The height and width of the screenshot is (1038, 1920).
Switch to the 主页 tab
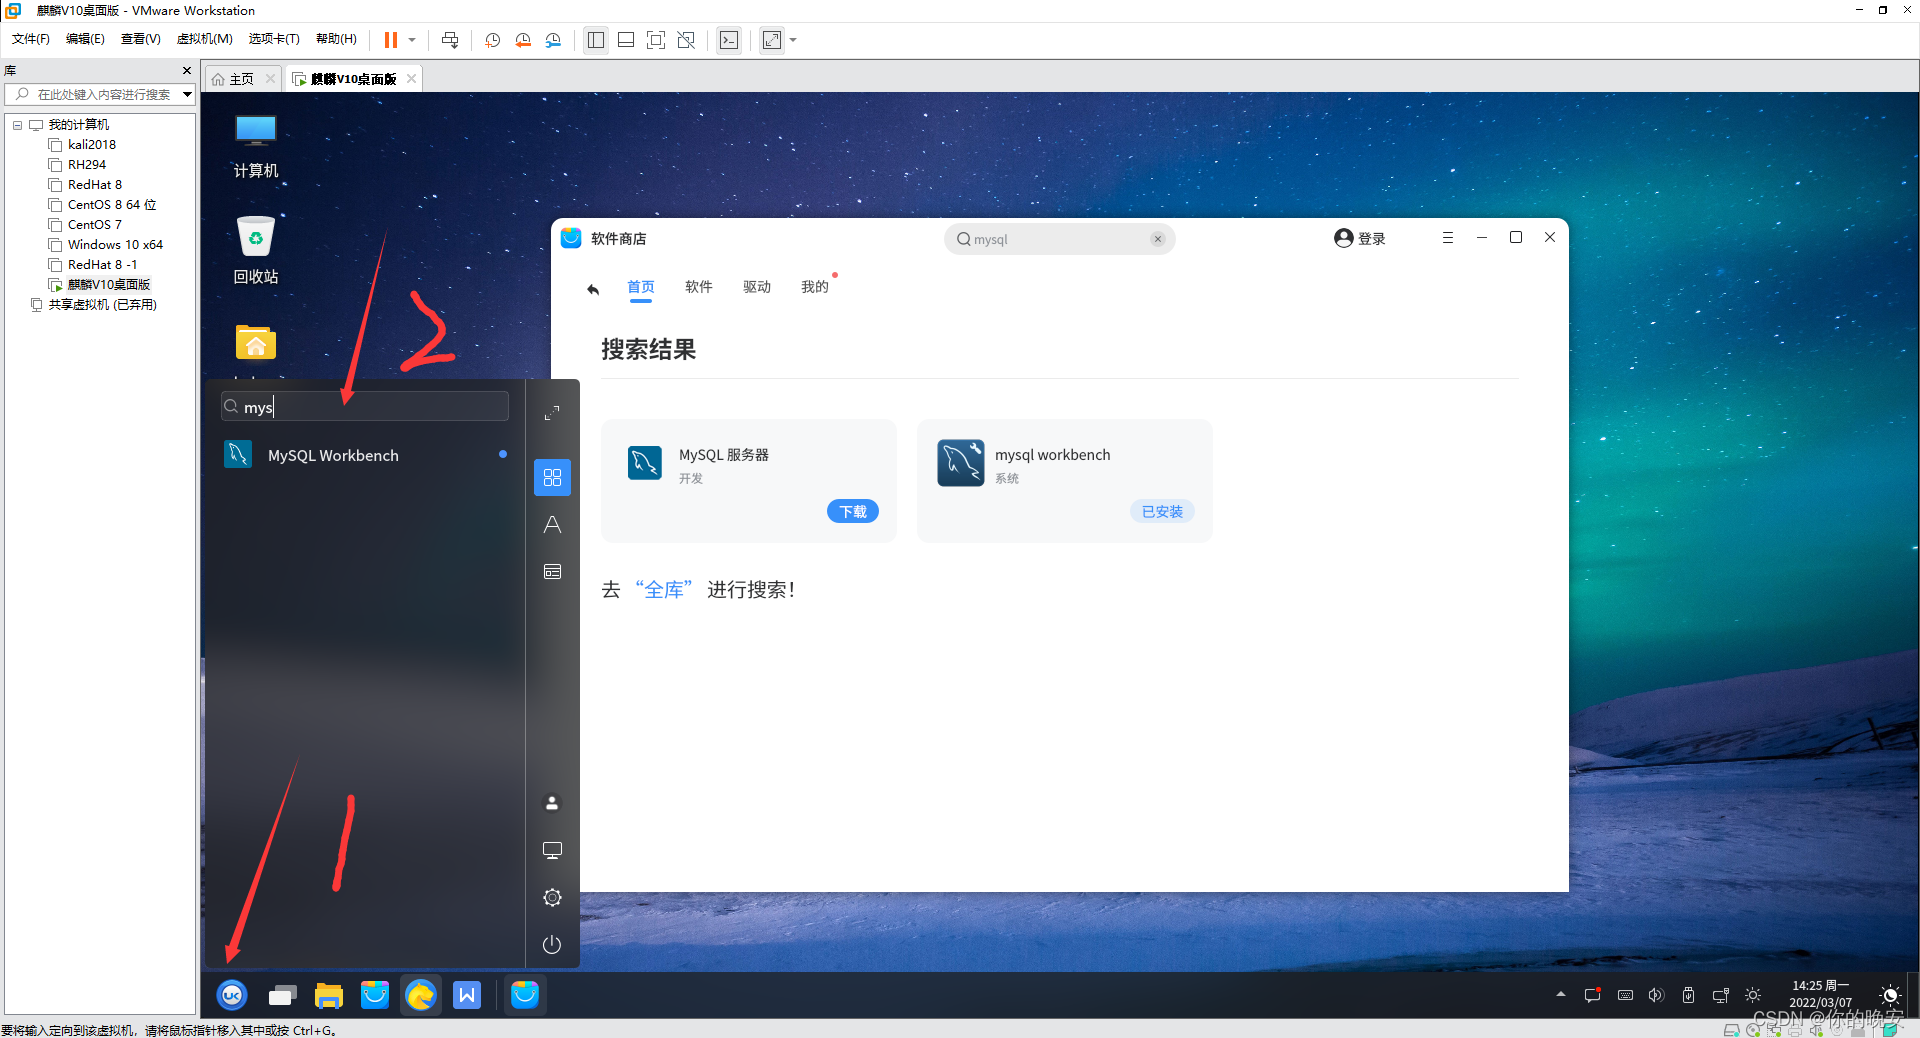point(241,79)
